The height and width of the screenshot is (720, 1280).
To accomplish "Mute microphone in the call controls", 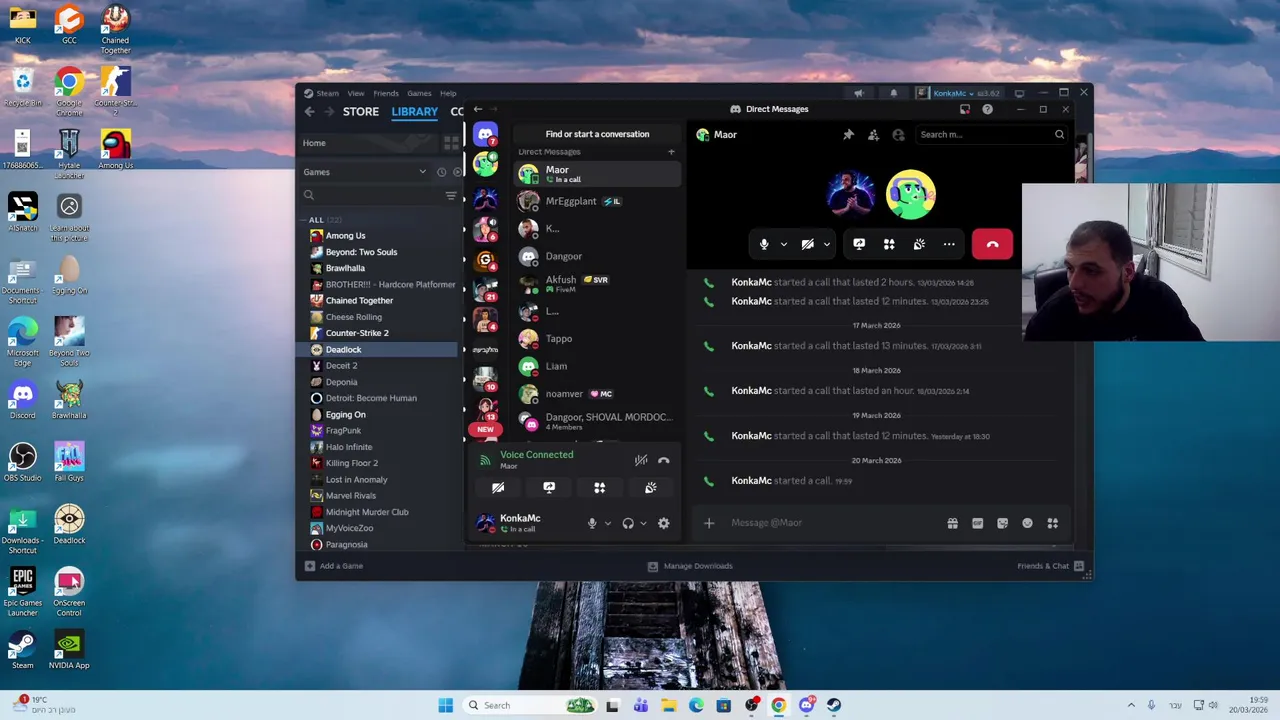I will point(764,244).
